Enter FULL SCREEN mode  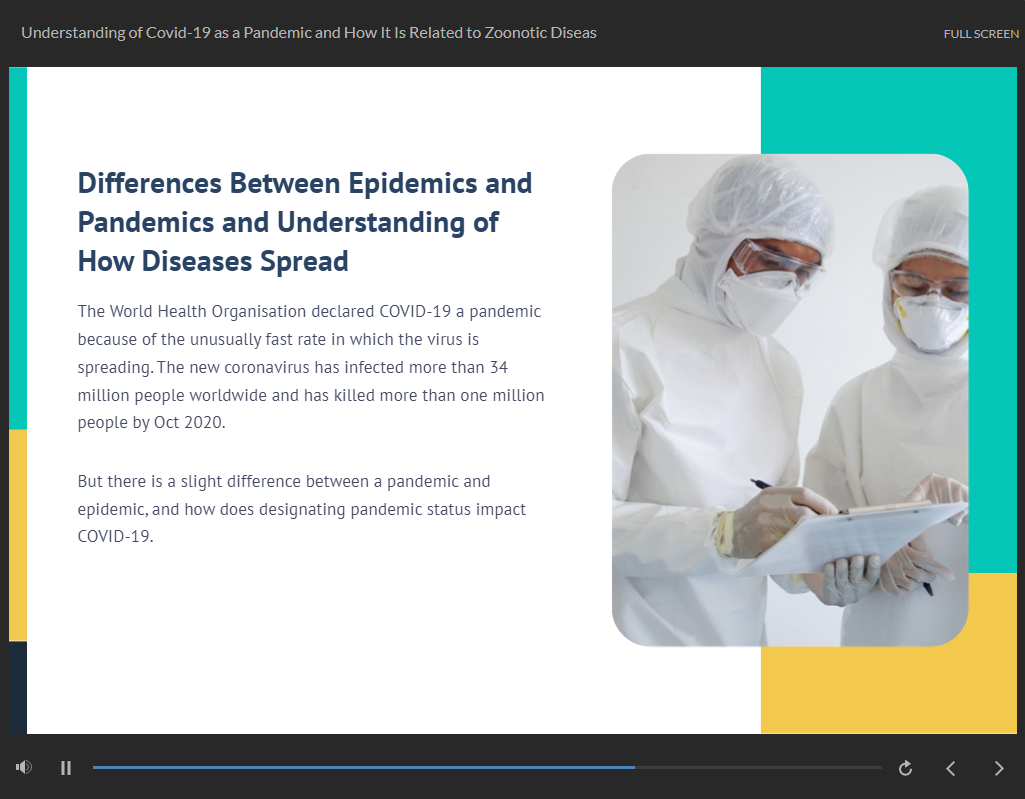coord(981,34)
